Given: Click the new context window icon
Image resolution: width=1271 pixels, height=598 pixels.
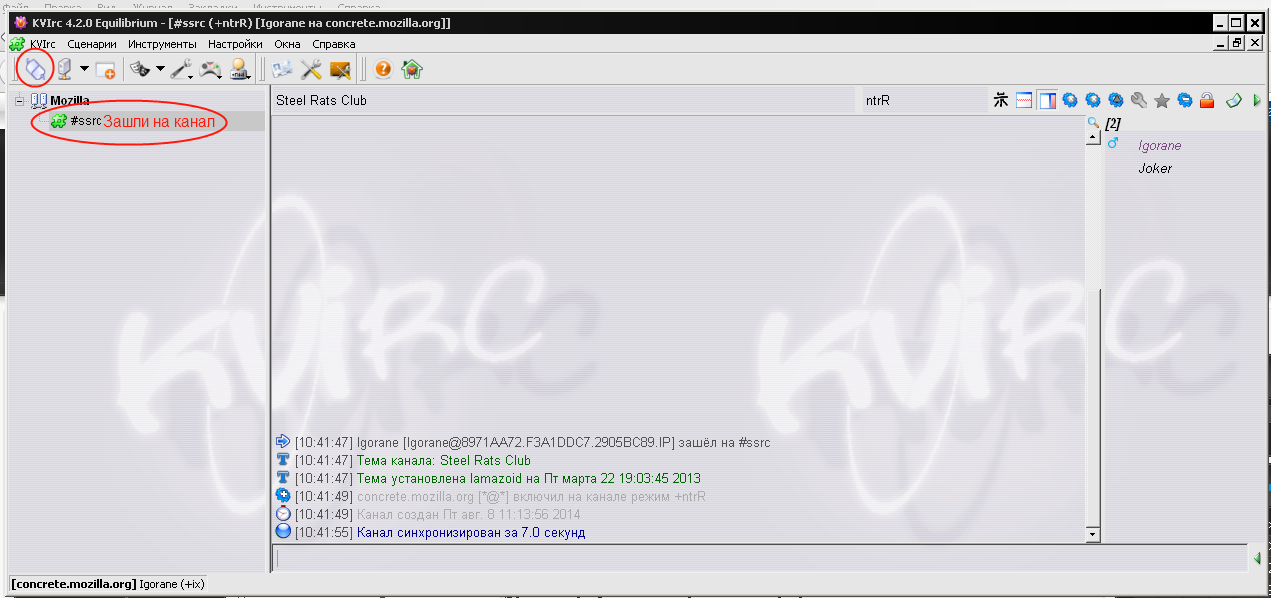Looking at the screenshot, I should pyautogui.click(x=106, y=69).
